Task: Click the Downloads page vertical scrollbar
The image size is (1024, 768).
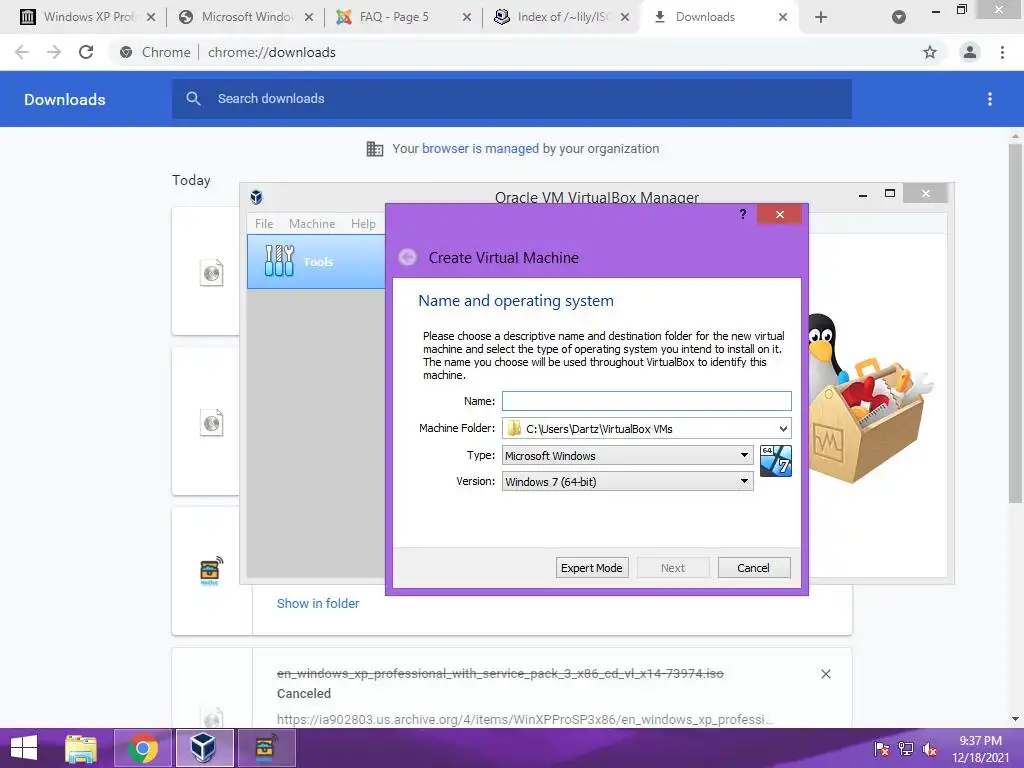Action: [1015, 323]
